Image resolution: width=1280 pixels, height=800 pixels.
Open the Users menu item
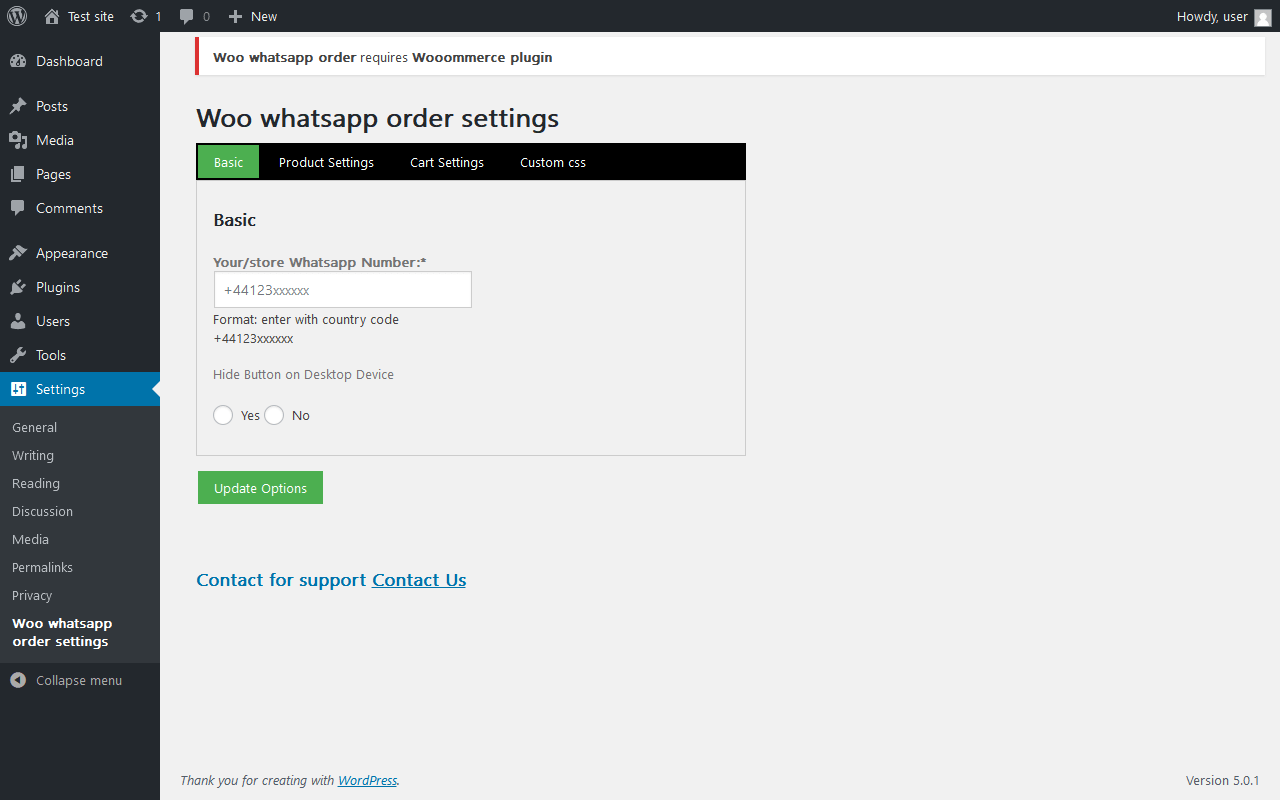click(80, 321)
